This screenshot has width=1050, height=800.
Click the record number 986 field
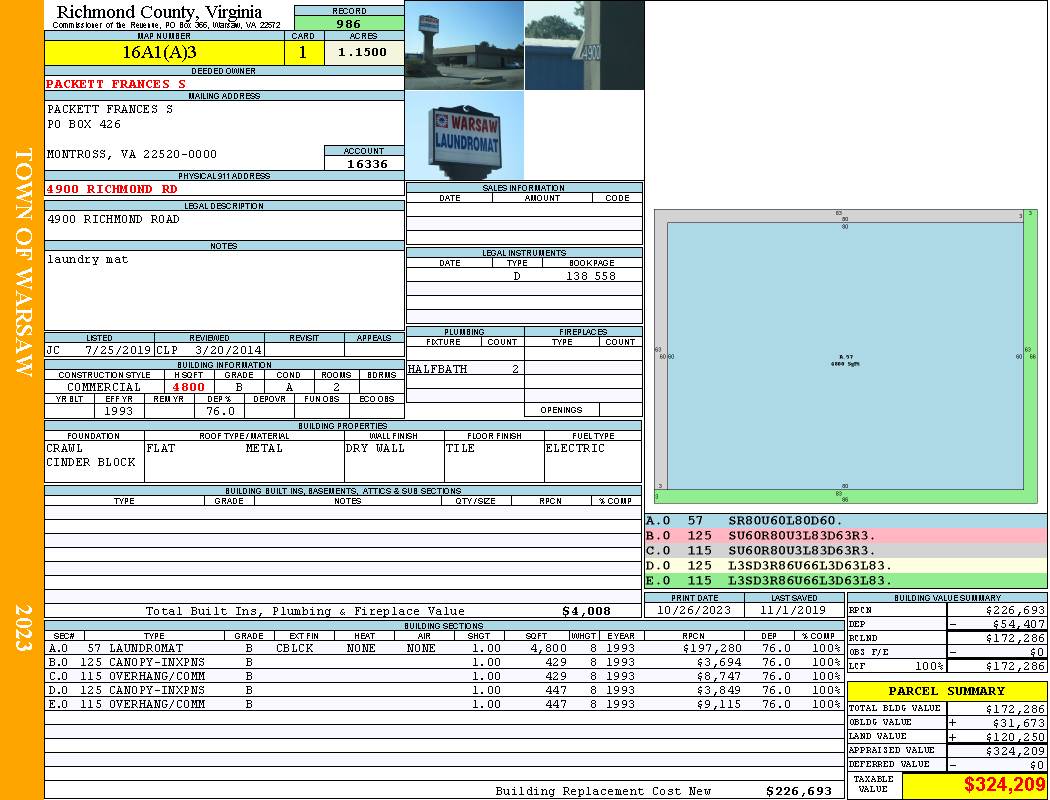348,24
